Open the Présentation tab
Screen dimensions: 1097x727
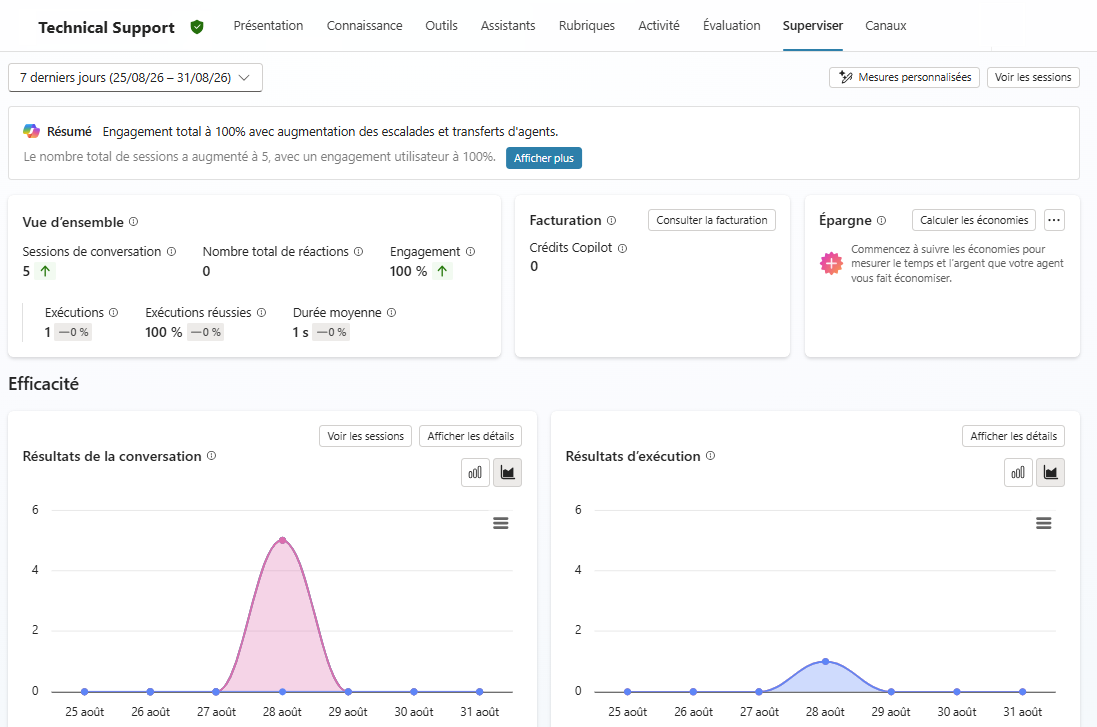pos(268,26)
